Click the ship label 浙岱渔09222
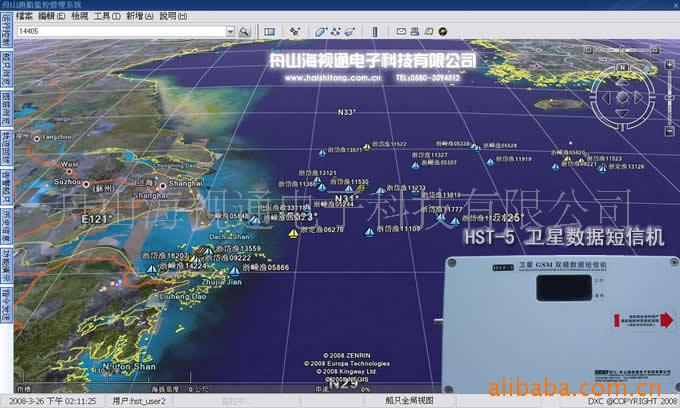Viewport: 680px width, 408px height. [228, 258]
